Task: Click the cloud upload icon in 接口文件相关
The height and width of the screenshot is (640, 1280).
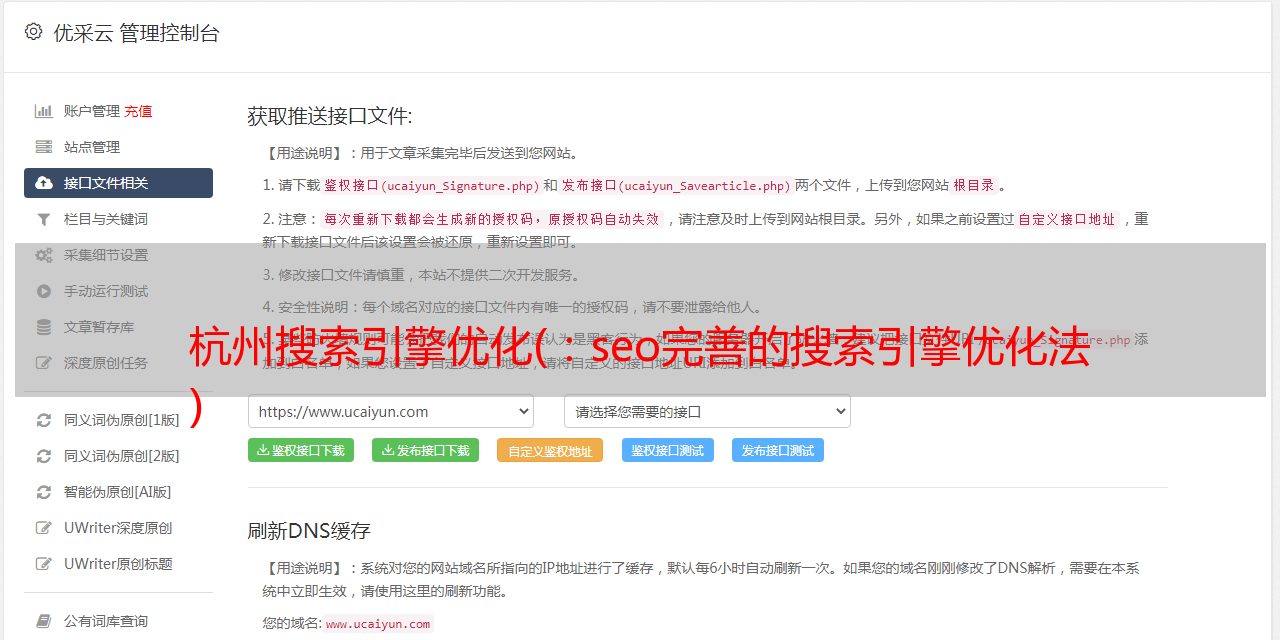Action: click(x=44, y=183)
